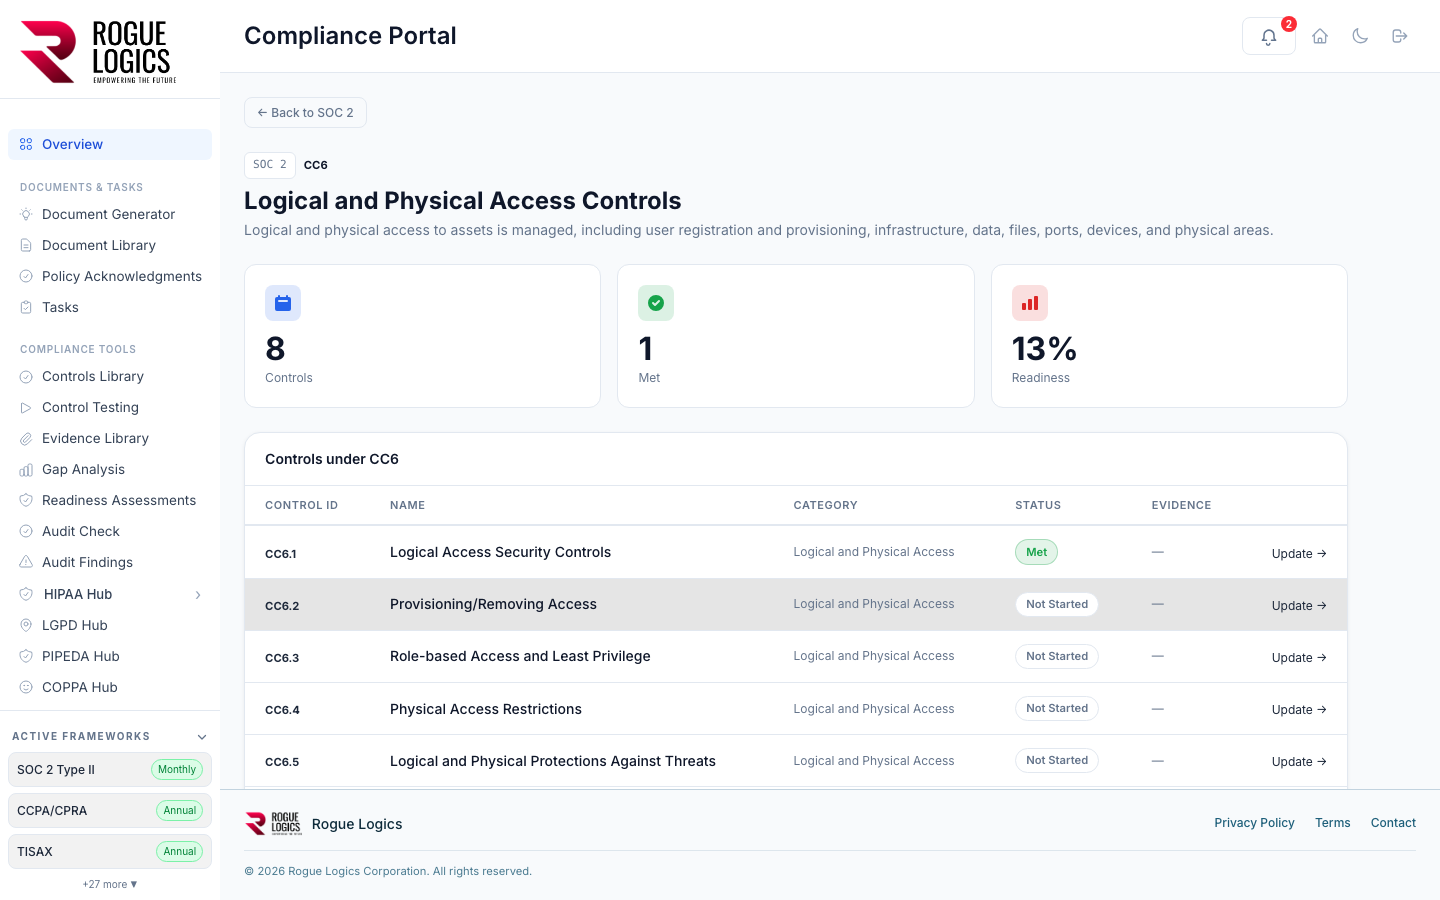Click the Document Library file icon
1440x900 pixels.
tap(26, 245)
